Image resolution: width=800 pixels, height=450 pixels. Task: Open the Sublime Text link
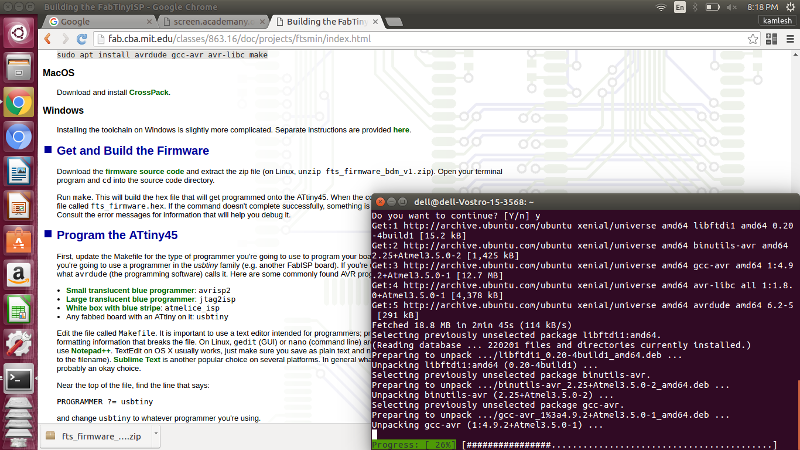(x=137, y=360)
